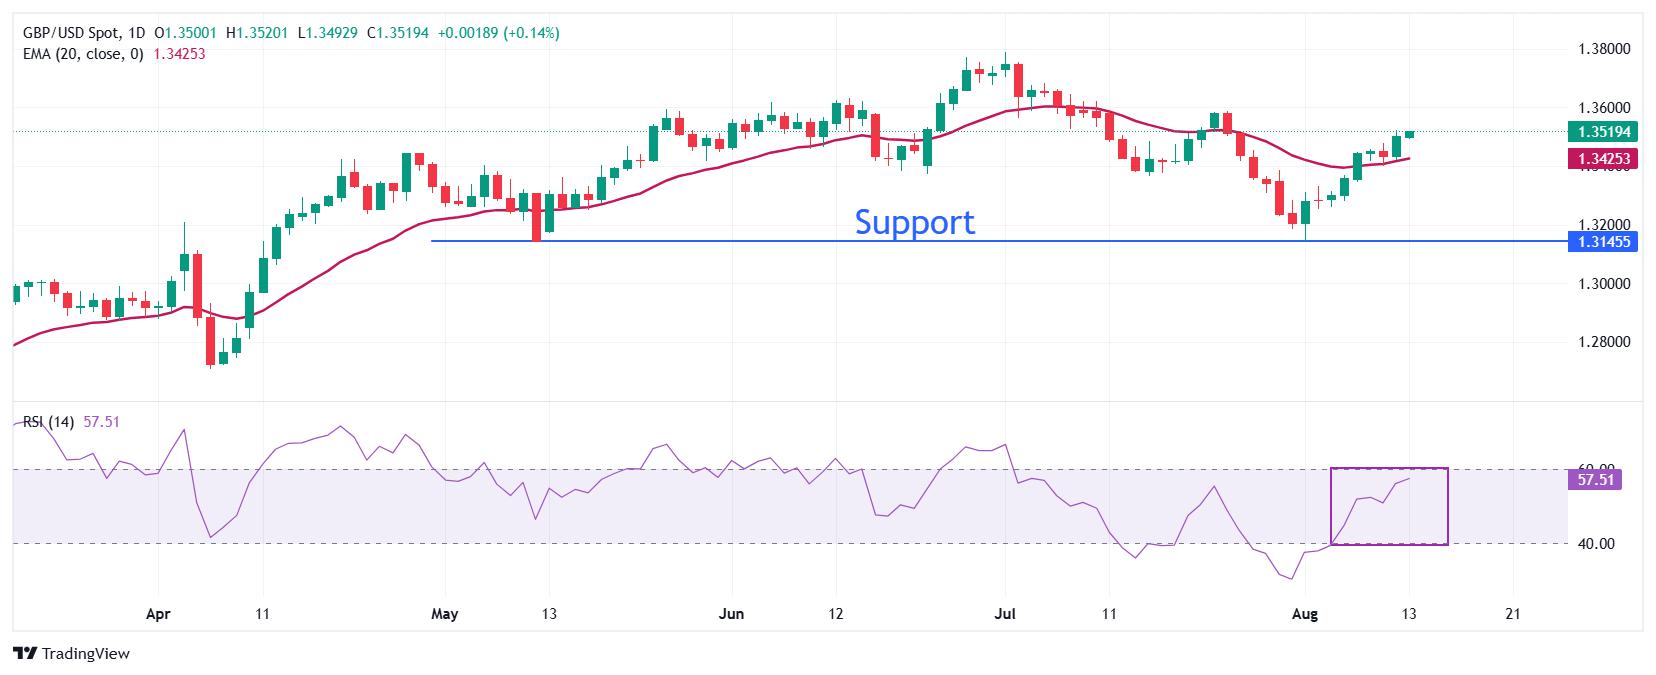Click the TradingView logo icon

[x=26, y=653]
